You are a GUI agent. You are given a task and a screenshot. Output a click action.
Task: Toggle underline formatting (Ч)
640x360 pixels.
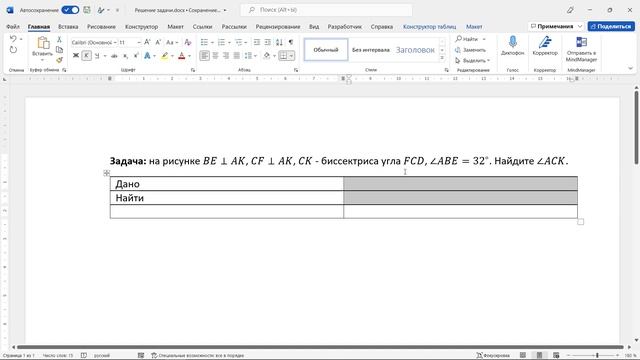pyautogui.click(x=97, y=56)
